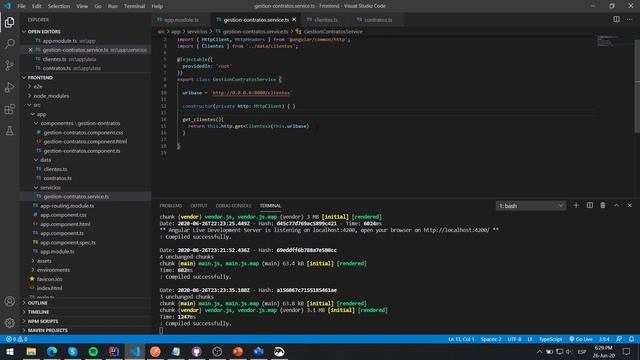Screen dimensions: 640x360
Task: Split the editor to the right
Action: coord(616,19)
